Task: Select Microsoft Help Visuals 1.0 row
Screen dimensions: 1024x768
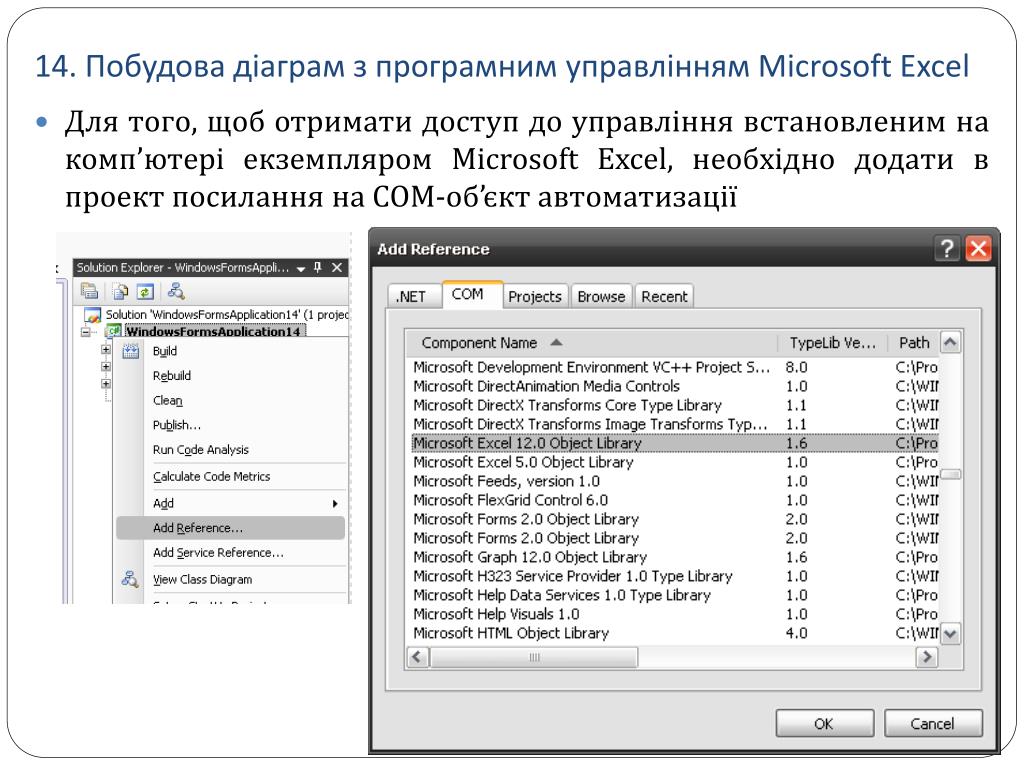Action: (675, 614)
